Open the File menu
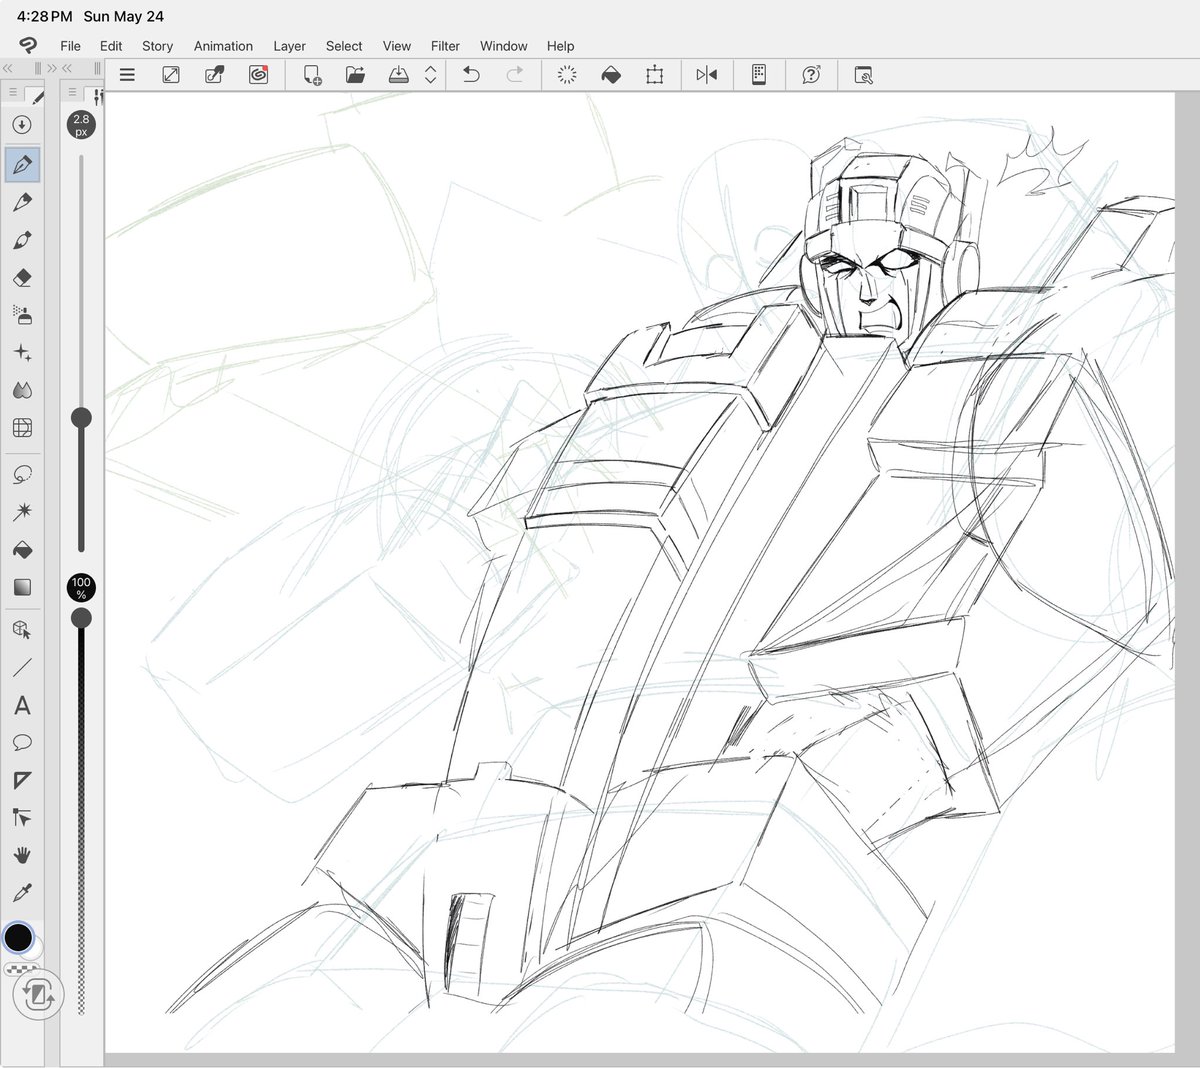 pyautogui.click(x=70, y=46)
